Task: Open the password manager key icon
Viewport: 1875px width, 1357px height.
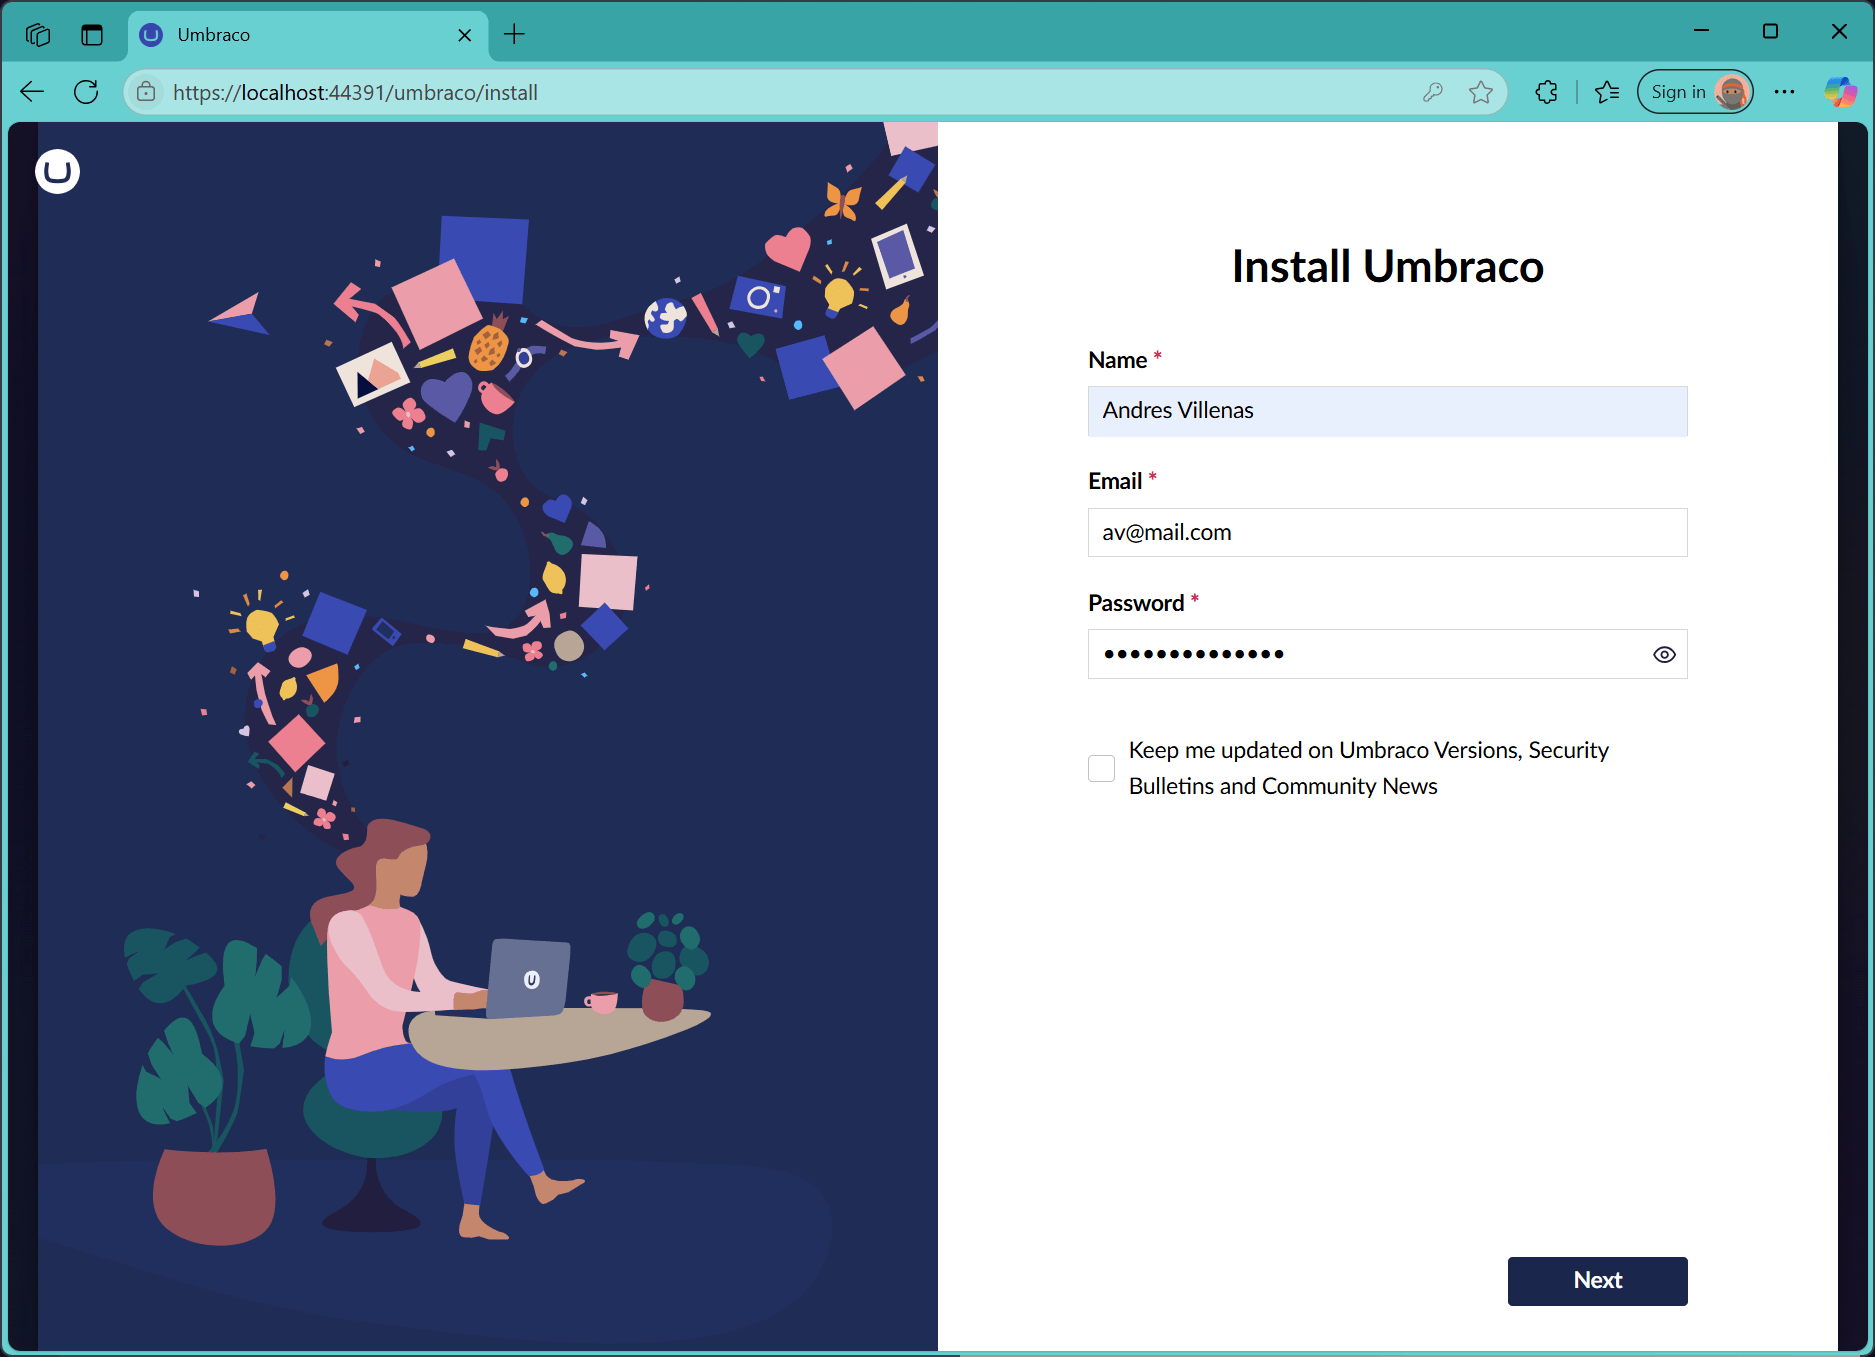Action: click(x=1433, y=92)
